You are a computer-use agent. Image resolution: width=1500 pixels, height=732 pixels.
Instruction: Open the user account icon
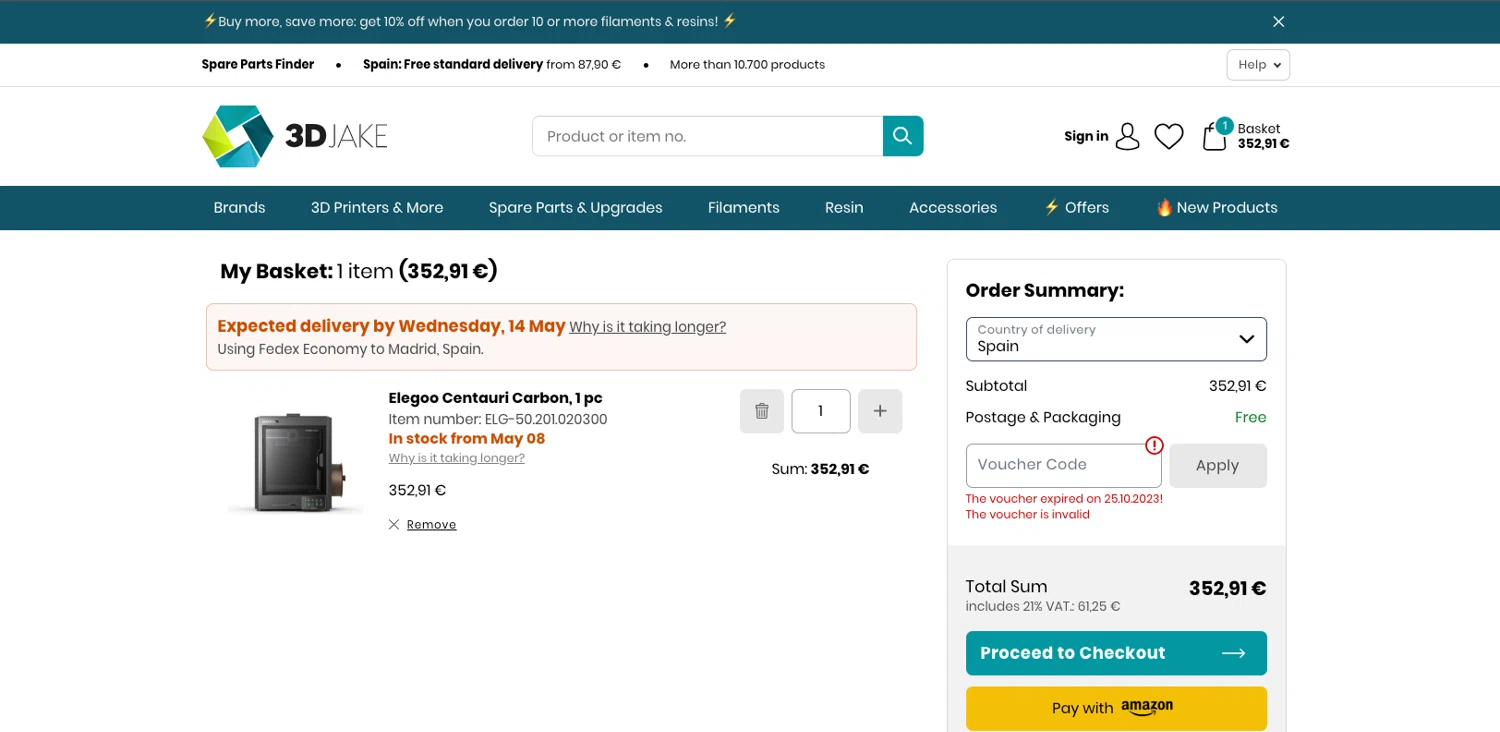tap(1127, 136)
